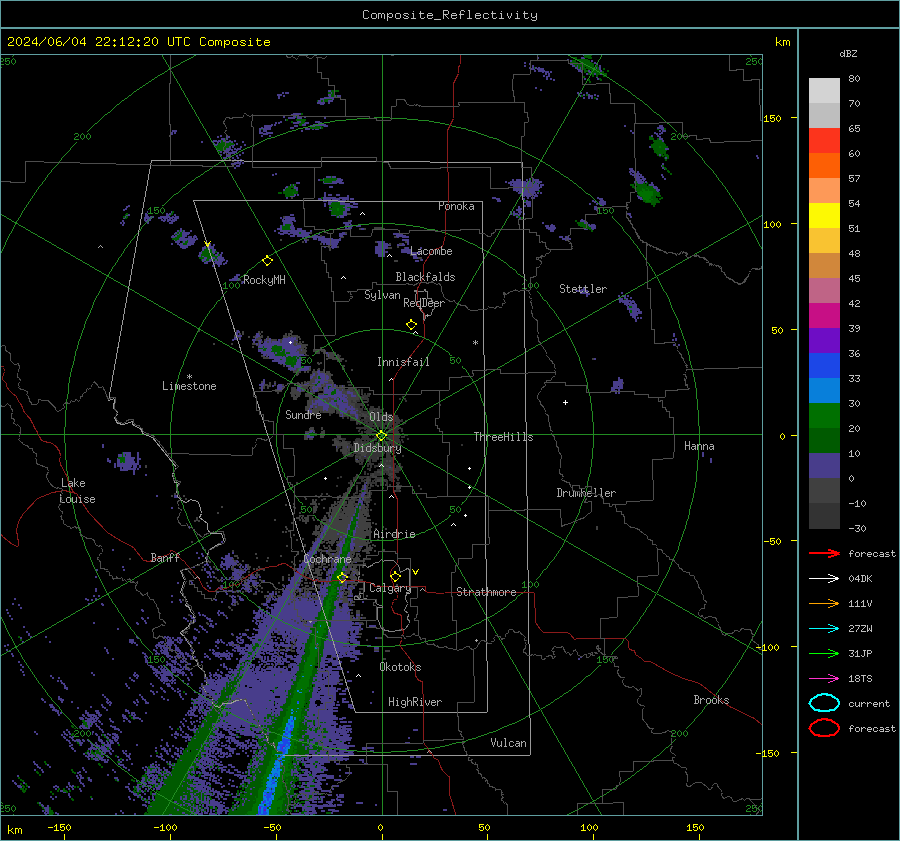
Task: Click the orange 111V arrow icon
Action: coord(824,603)
